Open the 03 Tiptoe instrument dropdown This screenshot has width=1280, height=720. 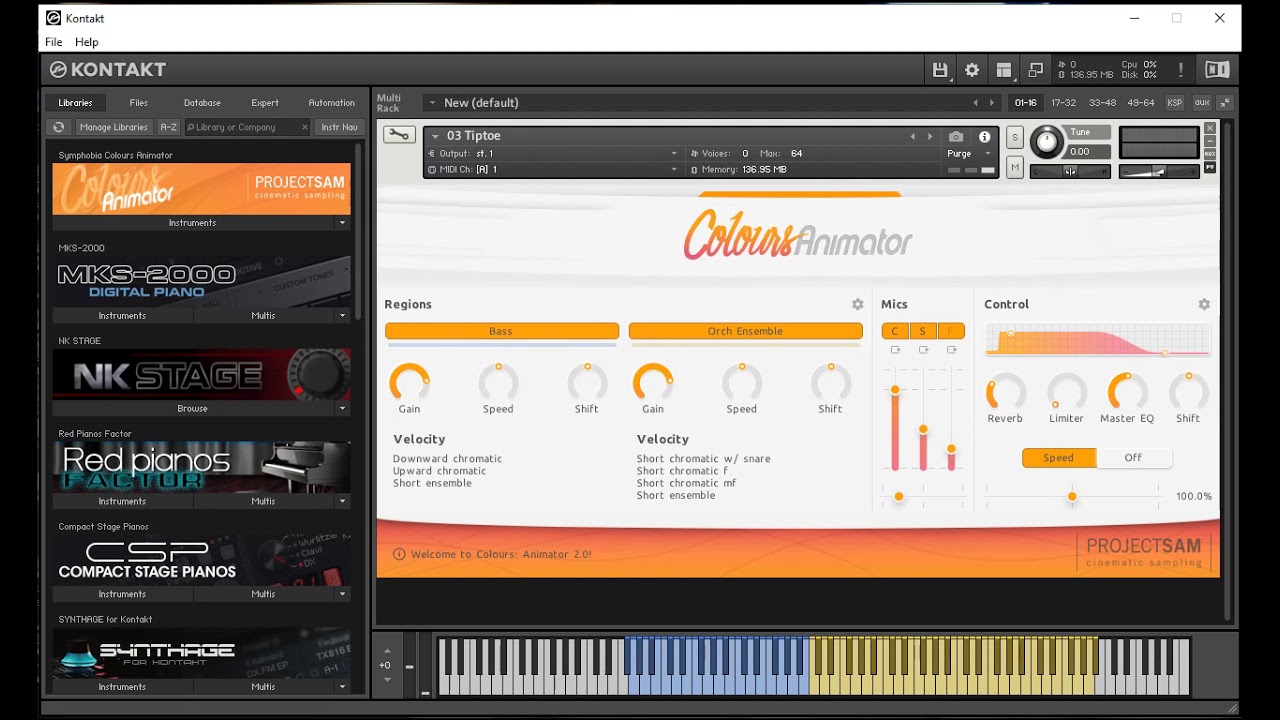coord(435,136)
